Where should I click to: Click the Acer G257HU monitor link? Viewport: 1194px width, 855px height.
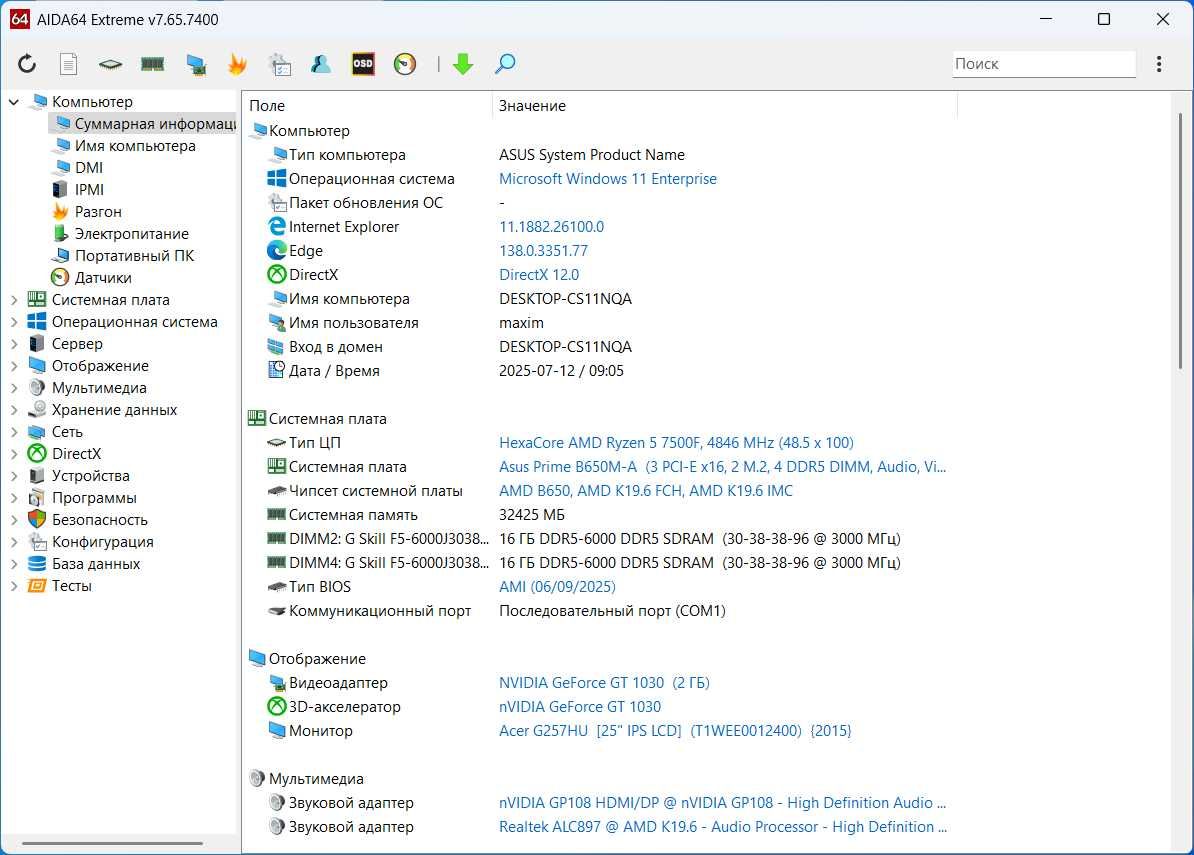[x=675, y=731]
